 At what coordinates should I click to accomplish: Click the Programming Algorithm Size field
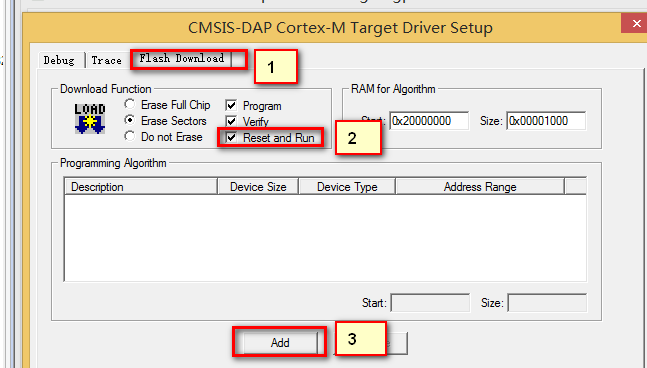547,303
